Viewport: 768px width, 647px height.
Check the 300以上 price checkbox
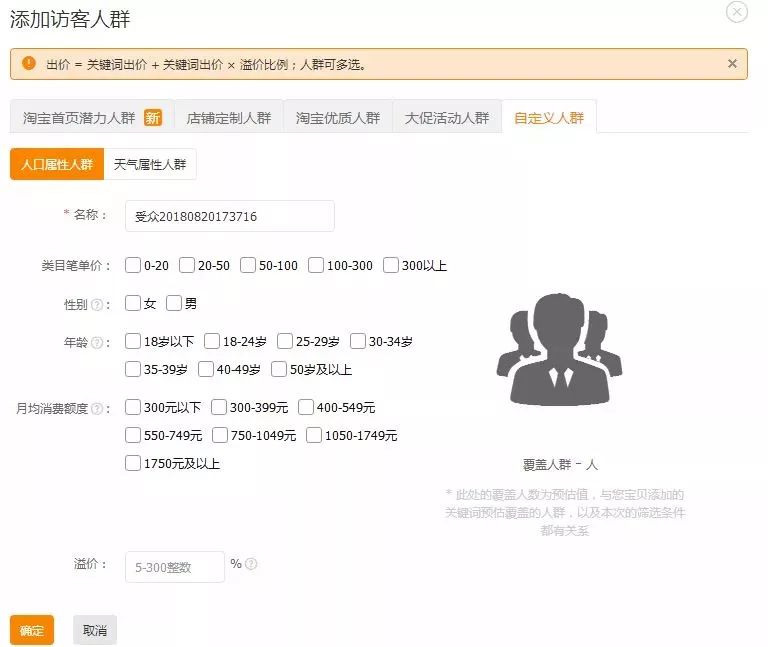[x=390, y=265]
